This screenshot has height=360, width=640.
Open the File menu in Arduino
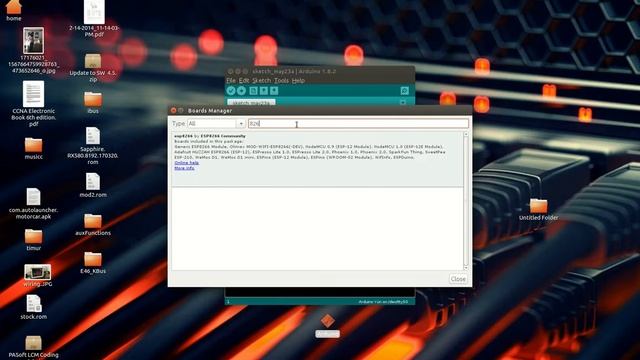tap(231, 80)
